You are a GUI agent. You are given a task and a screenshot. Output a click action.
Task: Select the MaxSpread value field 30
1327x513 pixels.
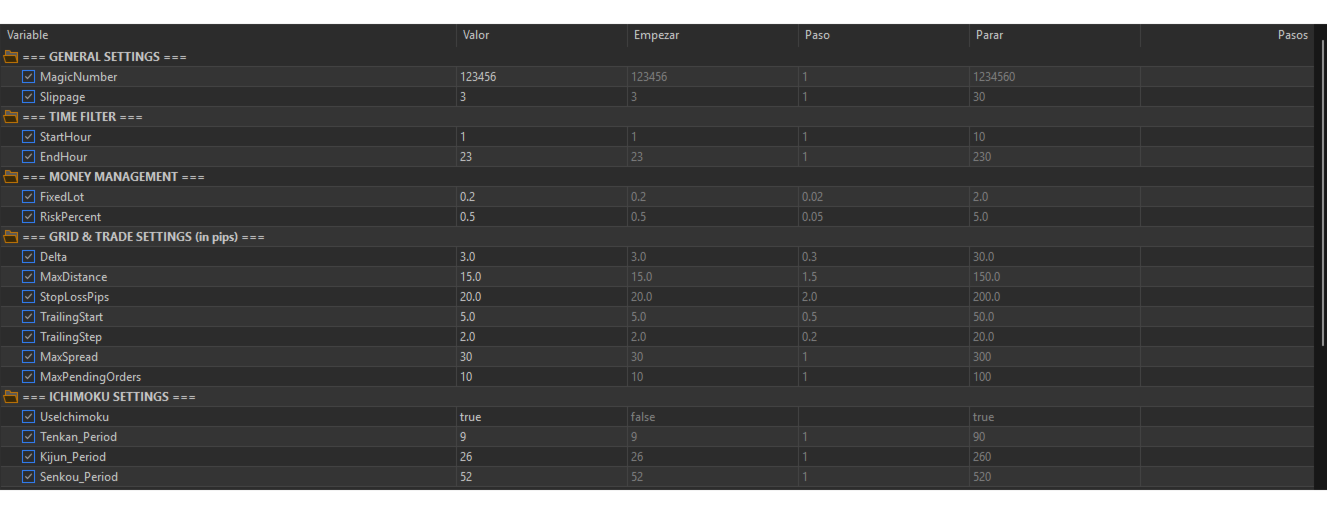(x=540, y=357)
